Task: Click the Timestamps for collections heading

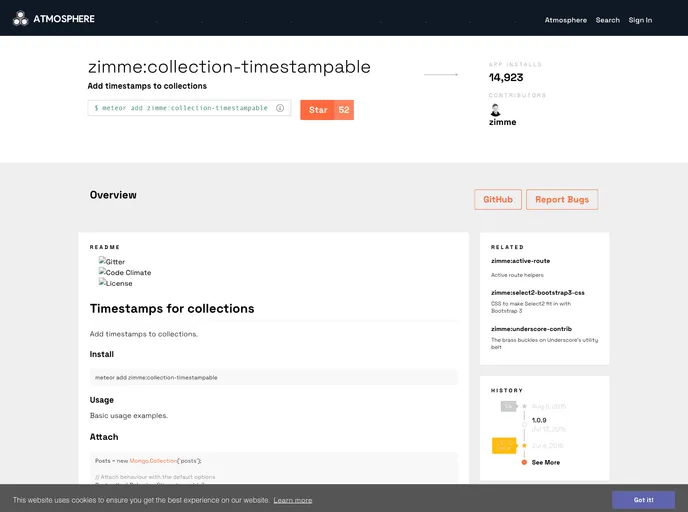Action: [x=172, y=308]
